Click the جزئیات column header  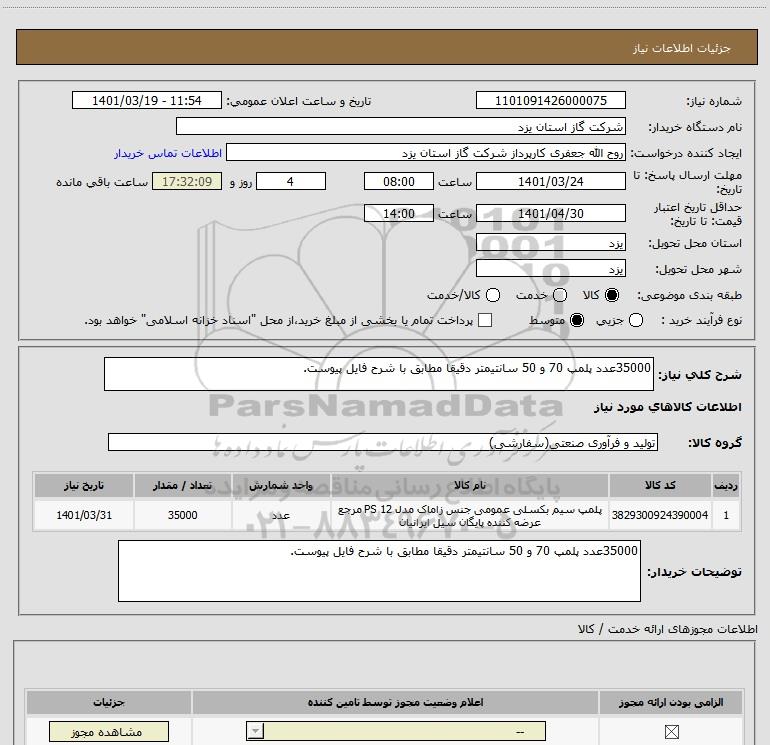(109, 703)
